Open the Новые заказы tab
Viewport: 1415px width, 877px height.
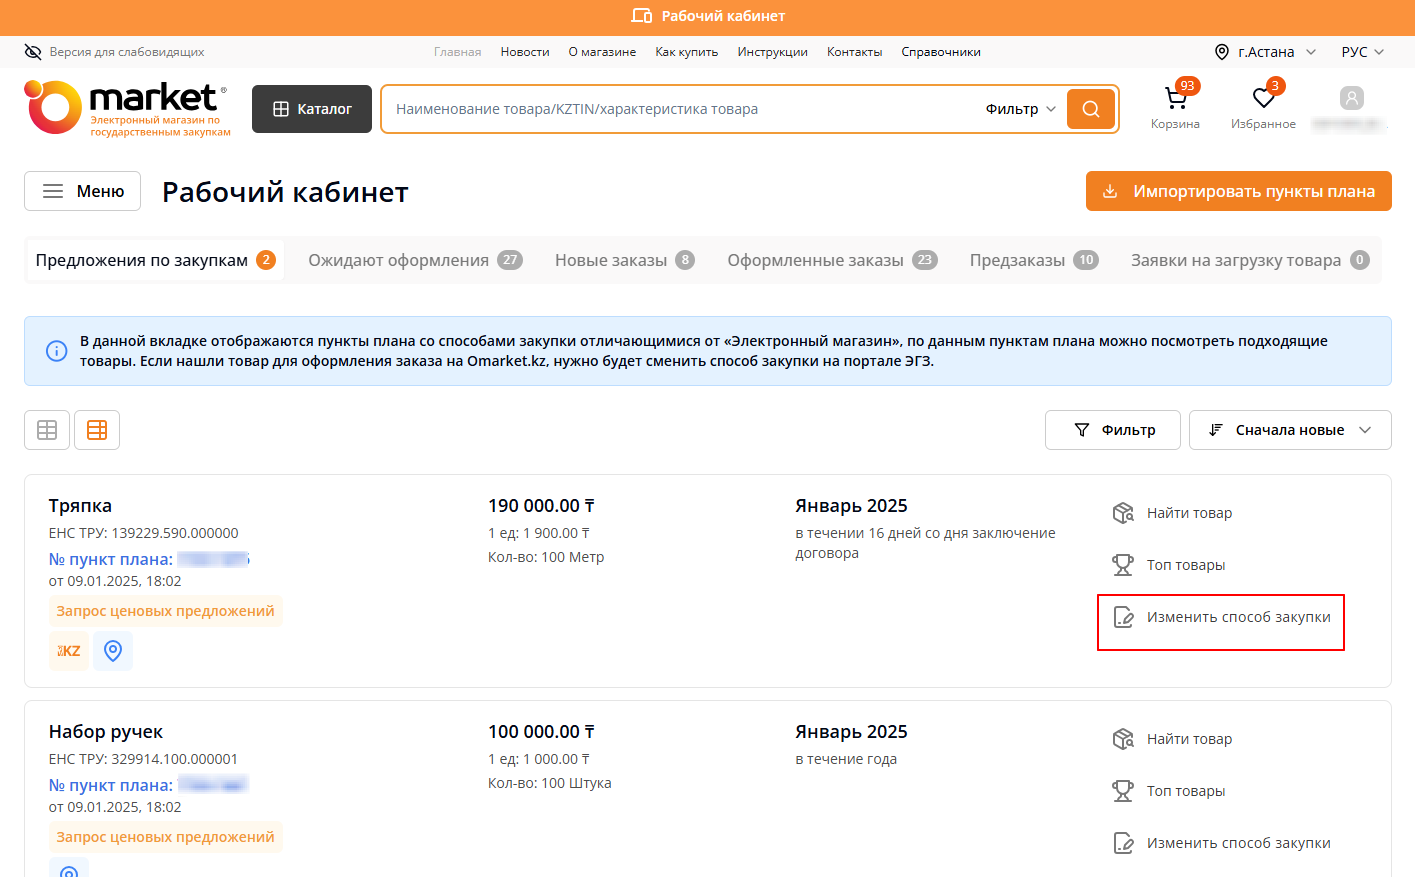coord(623,260)
